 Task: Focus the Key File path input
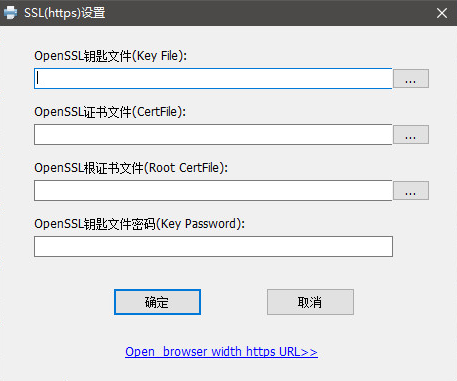213,79
